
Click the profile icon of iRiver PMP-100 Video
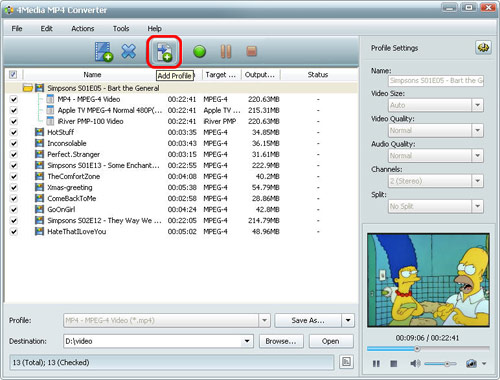(x=50, y=121)
